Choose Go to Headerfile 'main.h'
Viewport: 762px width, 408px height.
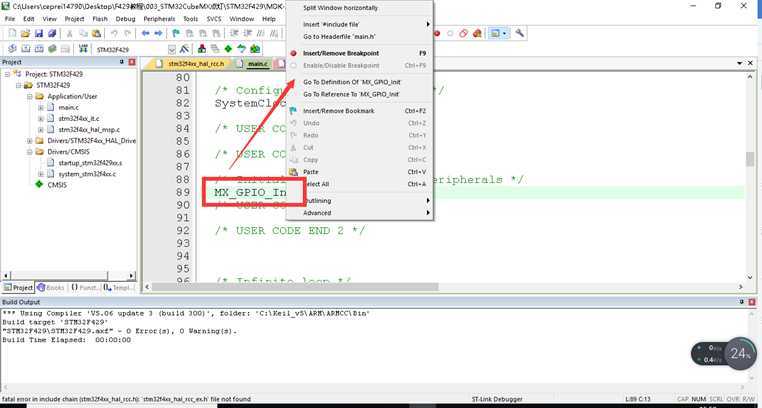tap(360, 36)
